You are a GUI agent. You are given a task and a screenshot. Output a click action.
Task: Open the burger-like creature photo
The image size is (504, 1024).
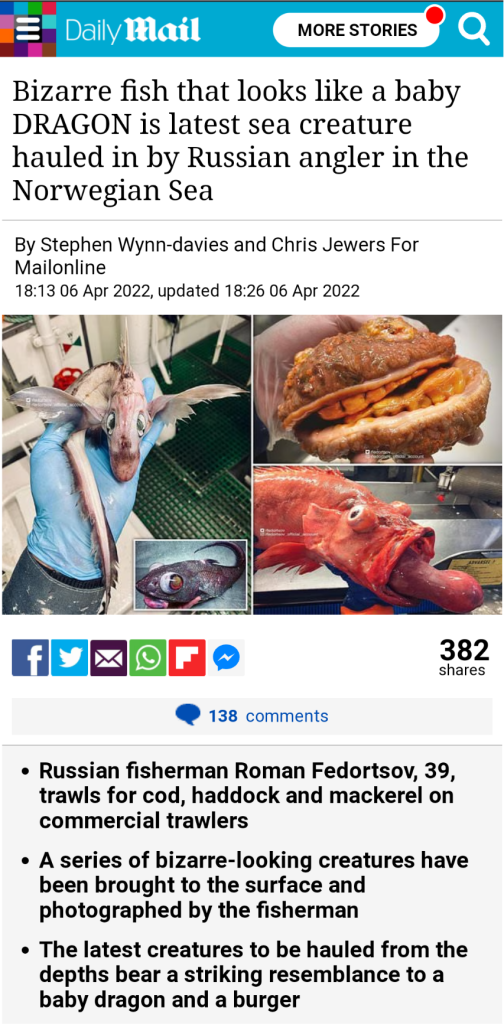tap(378, 389)
